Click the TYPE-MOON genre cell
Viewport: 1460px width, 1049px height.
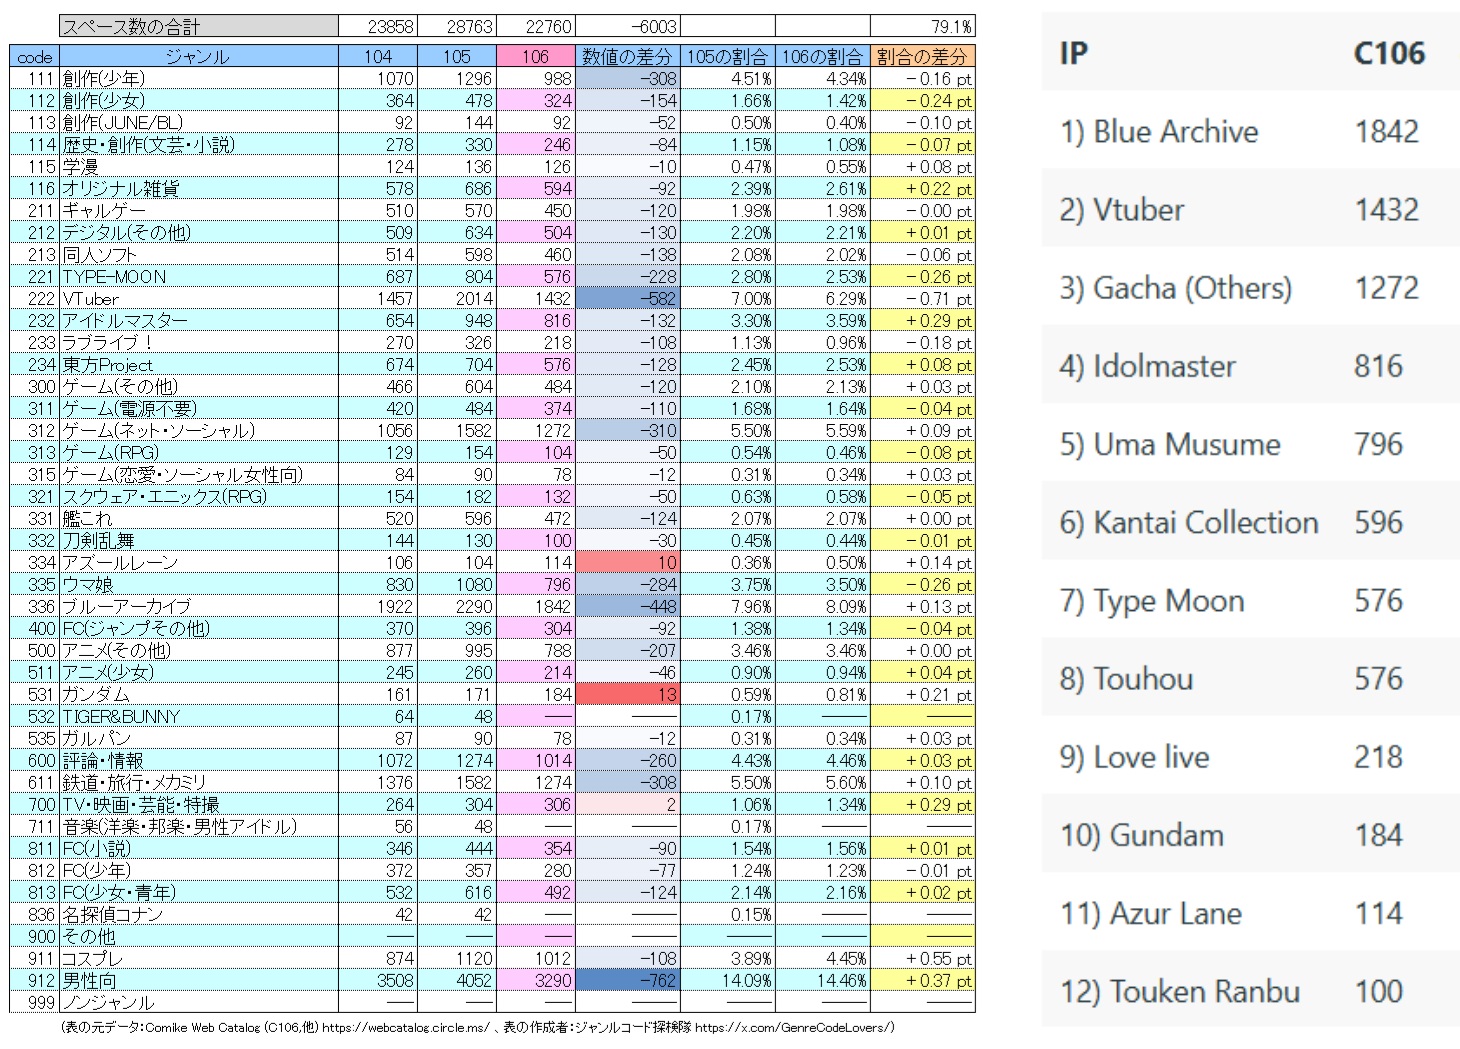(198, 276)
